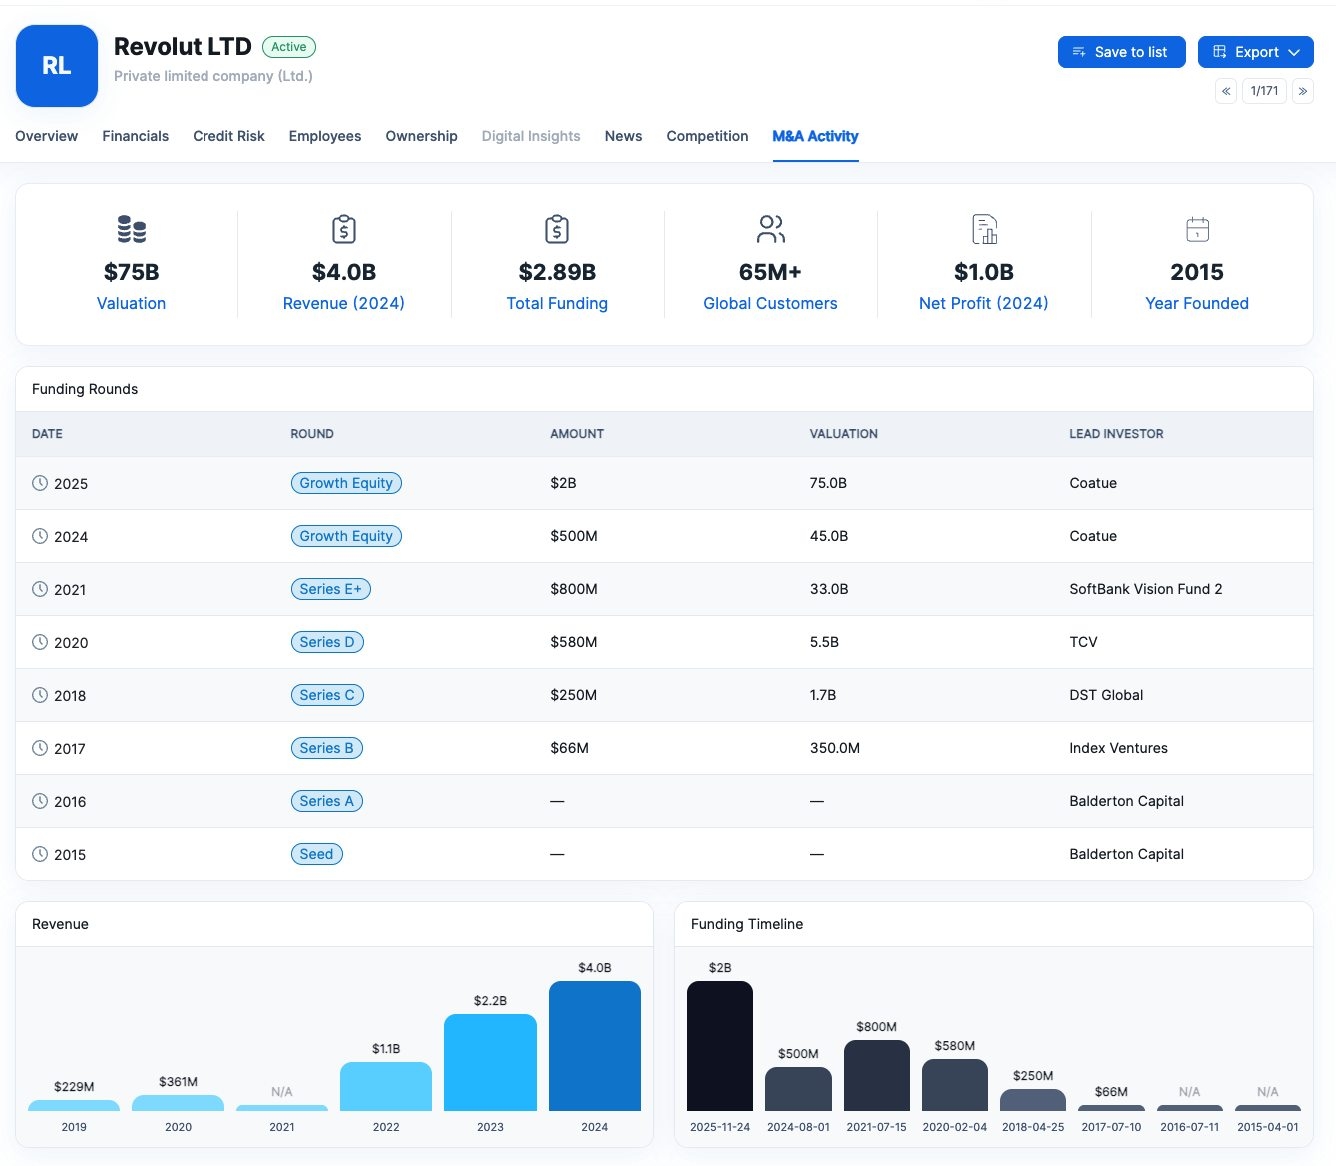Click the DATE column header
The height and width of the screenshot is (1166, 1336).
(x=47, y=434)
